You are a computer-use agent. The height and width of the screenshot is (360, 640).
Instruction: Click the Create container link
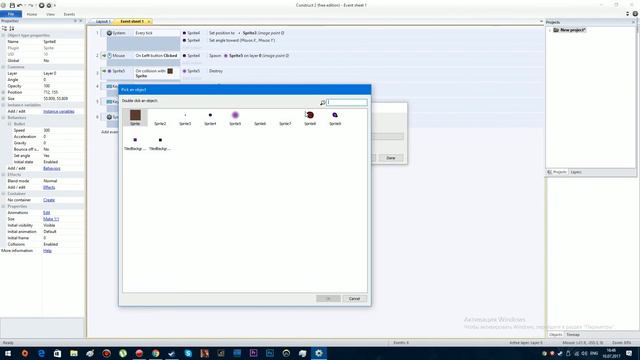tap(49, 200)
